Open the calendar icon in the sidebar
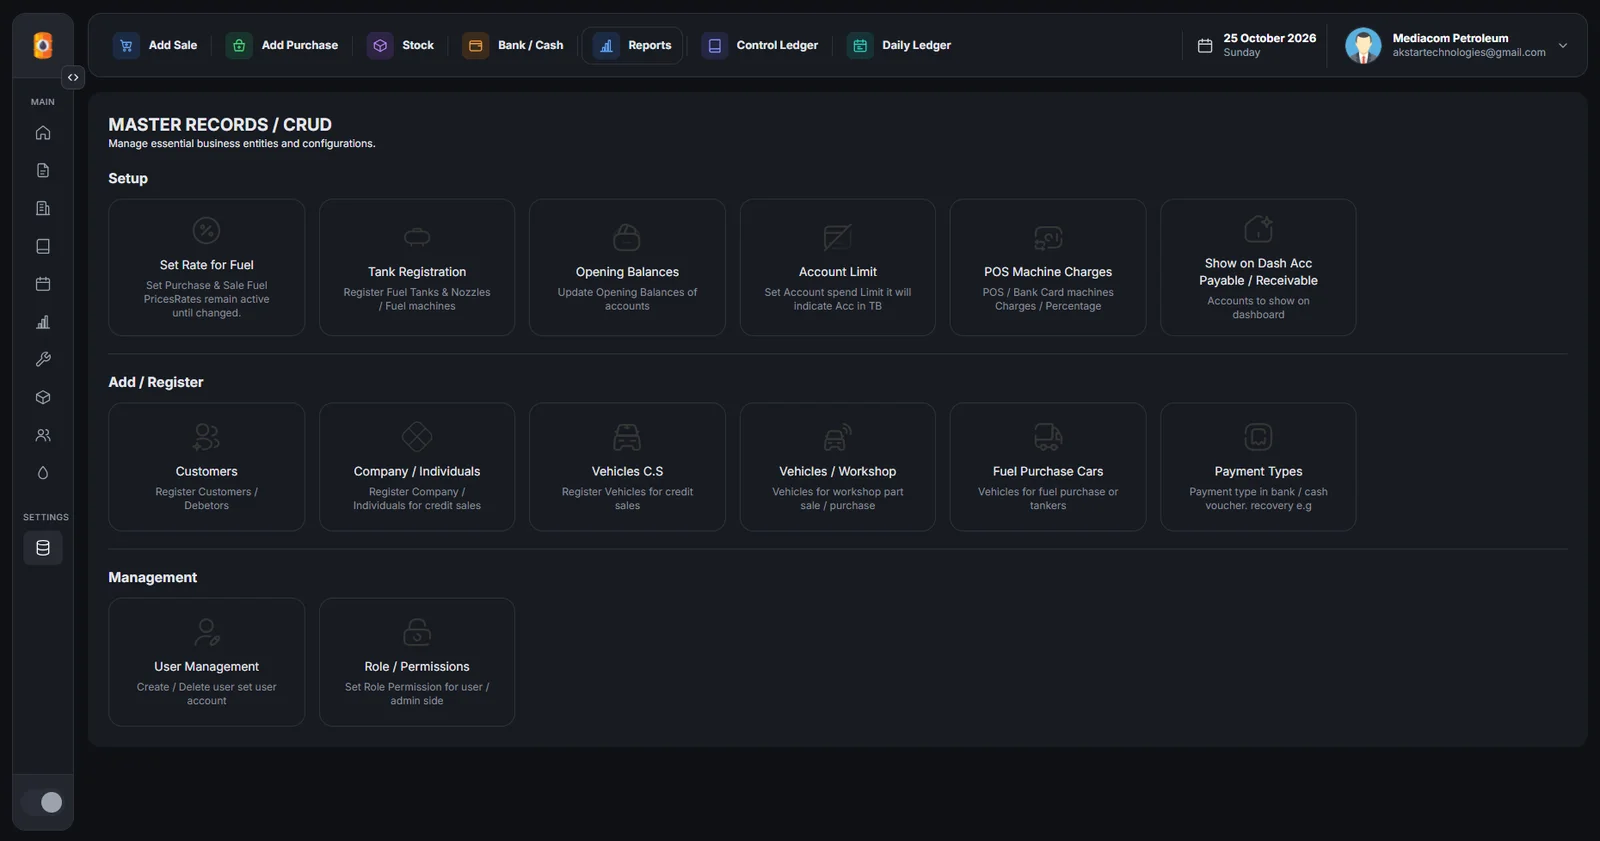 (43, 284)
